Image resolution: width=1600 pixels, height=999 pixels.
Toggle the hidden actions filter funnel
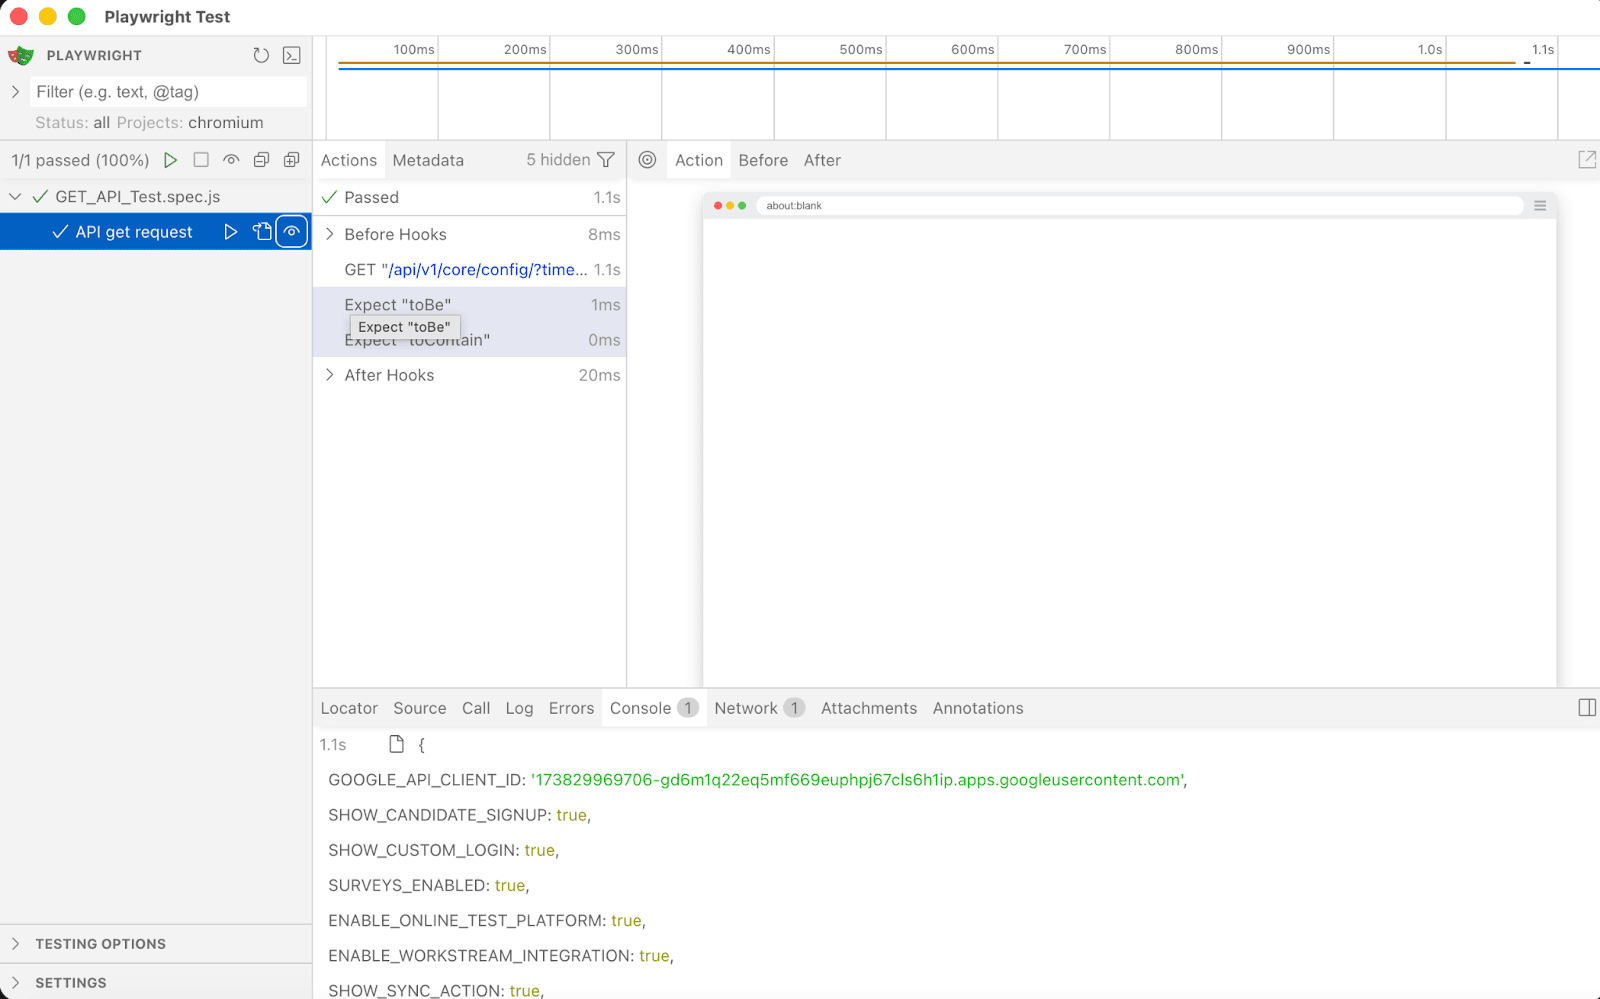click(606, 160)
